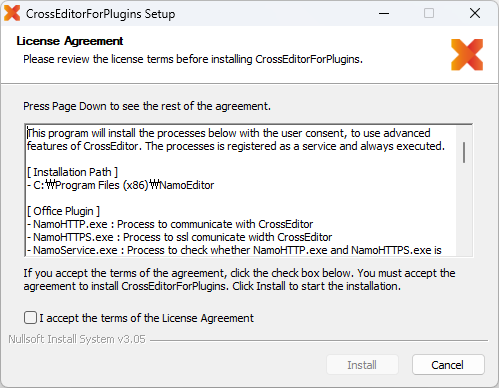
Task: Click the 'I accept the terms' label text
Action: [x=147, y=318]
